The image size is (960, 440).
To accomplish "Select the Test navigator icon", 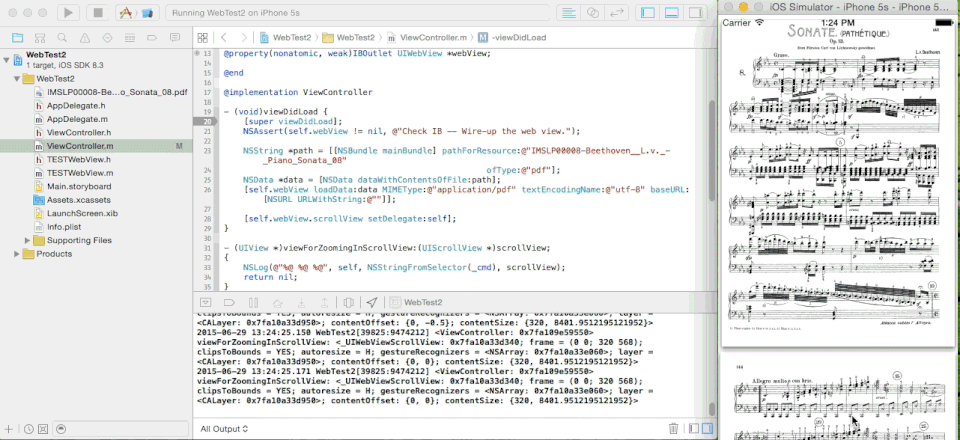I will click(x=107, y=37).
